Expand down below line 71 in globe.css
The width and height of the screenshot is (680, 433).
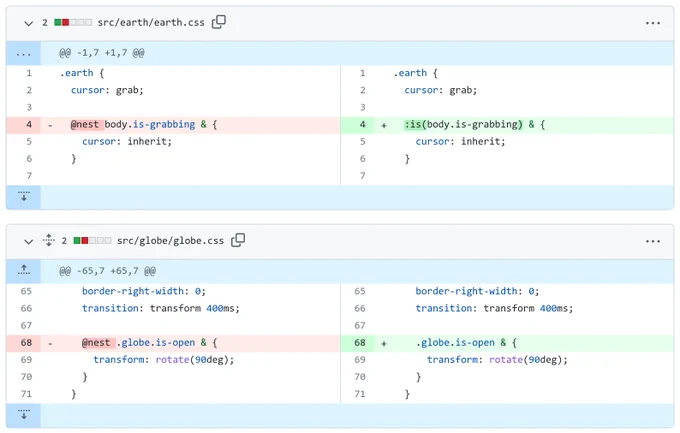[x=23, y=415]
